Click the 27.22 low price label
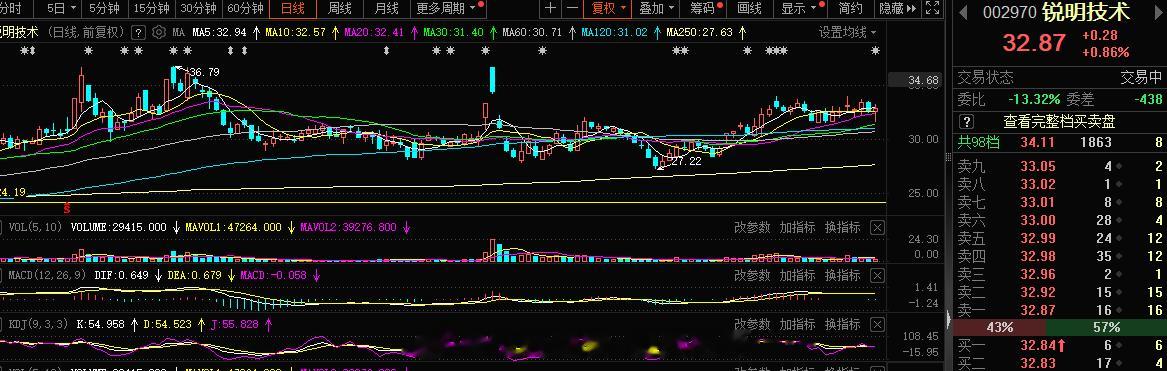Viewport: 1167px width, 371px height. click(686, 161)
